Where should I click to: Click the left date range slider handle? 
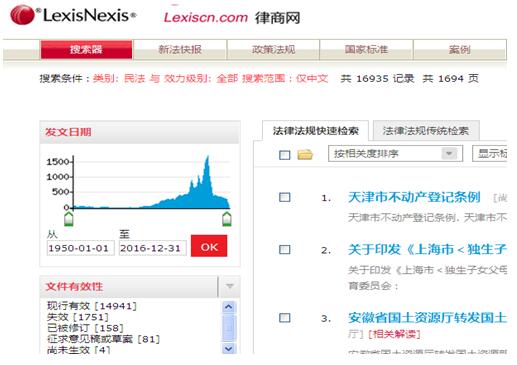pyautogui.click(x=69, y=219)
